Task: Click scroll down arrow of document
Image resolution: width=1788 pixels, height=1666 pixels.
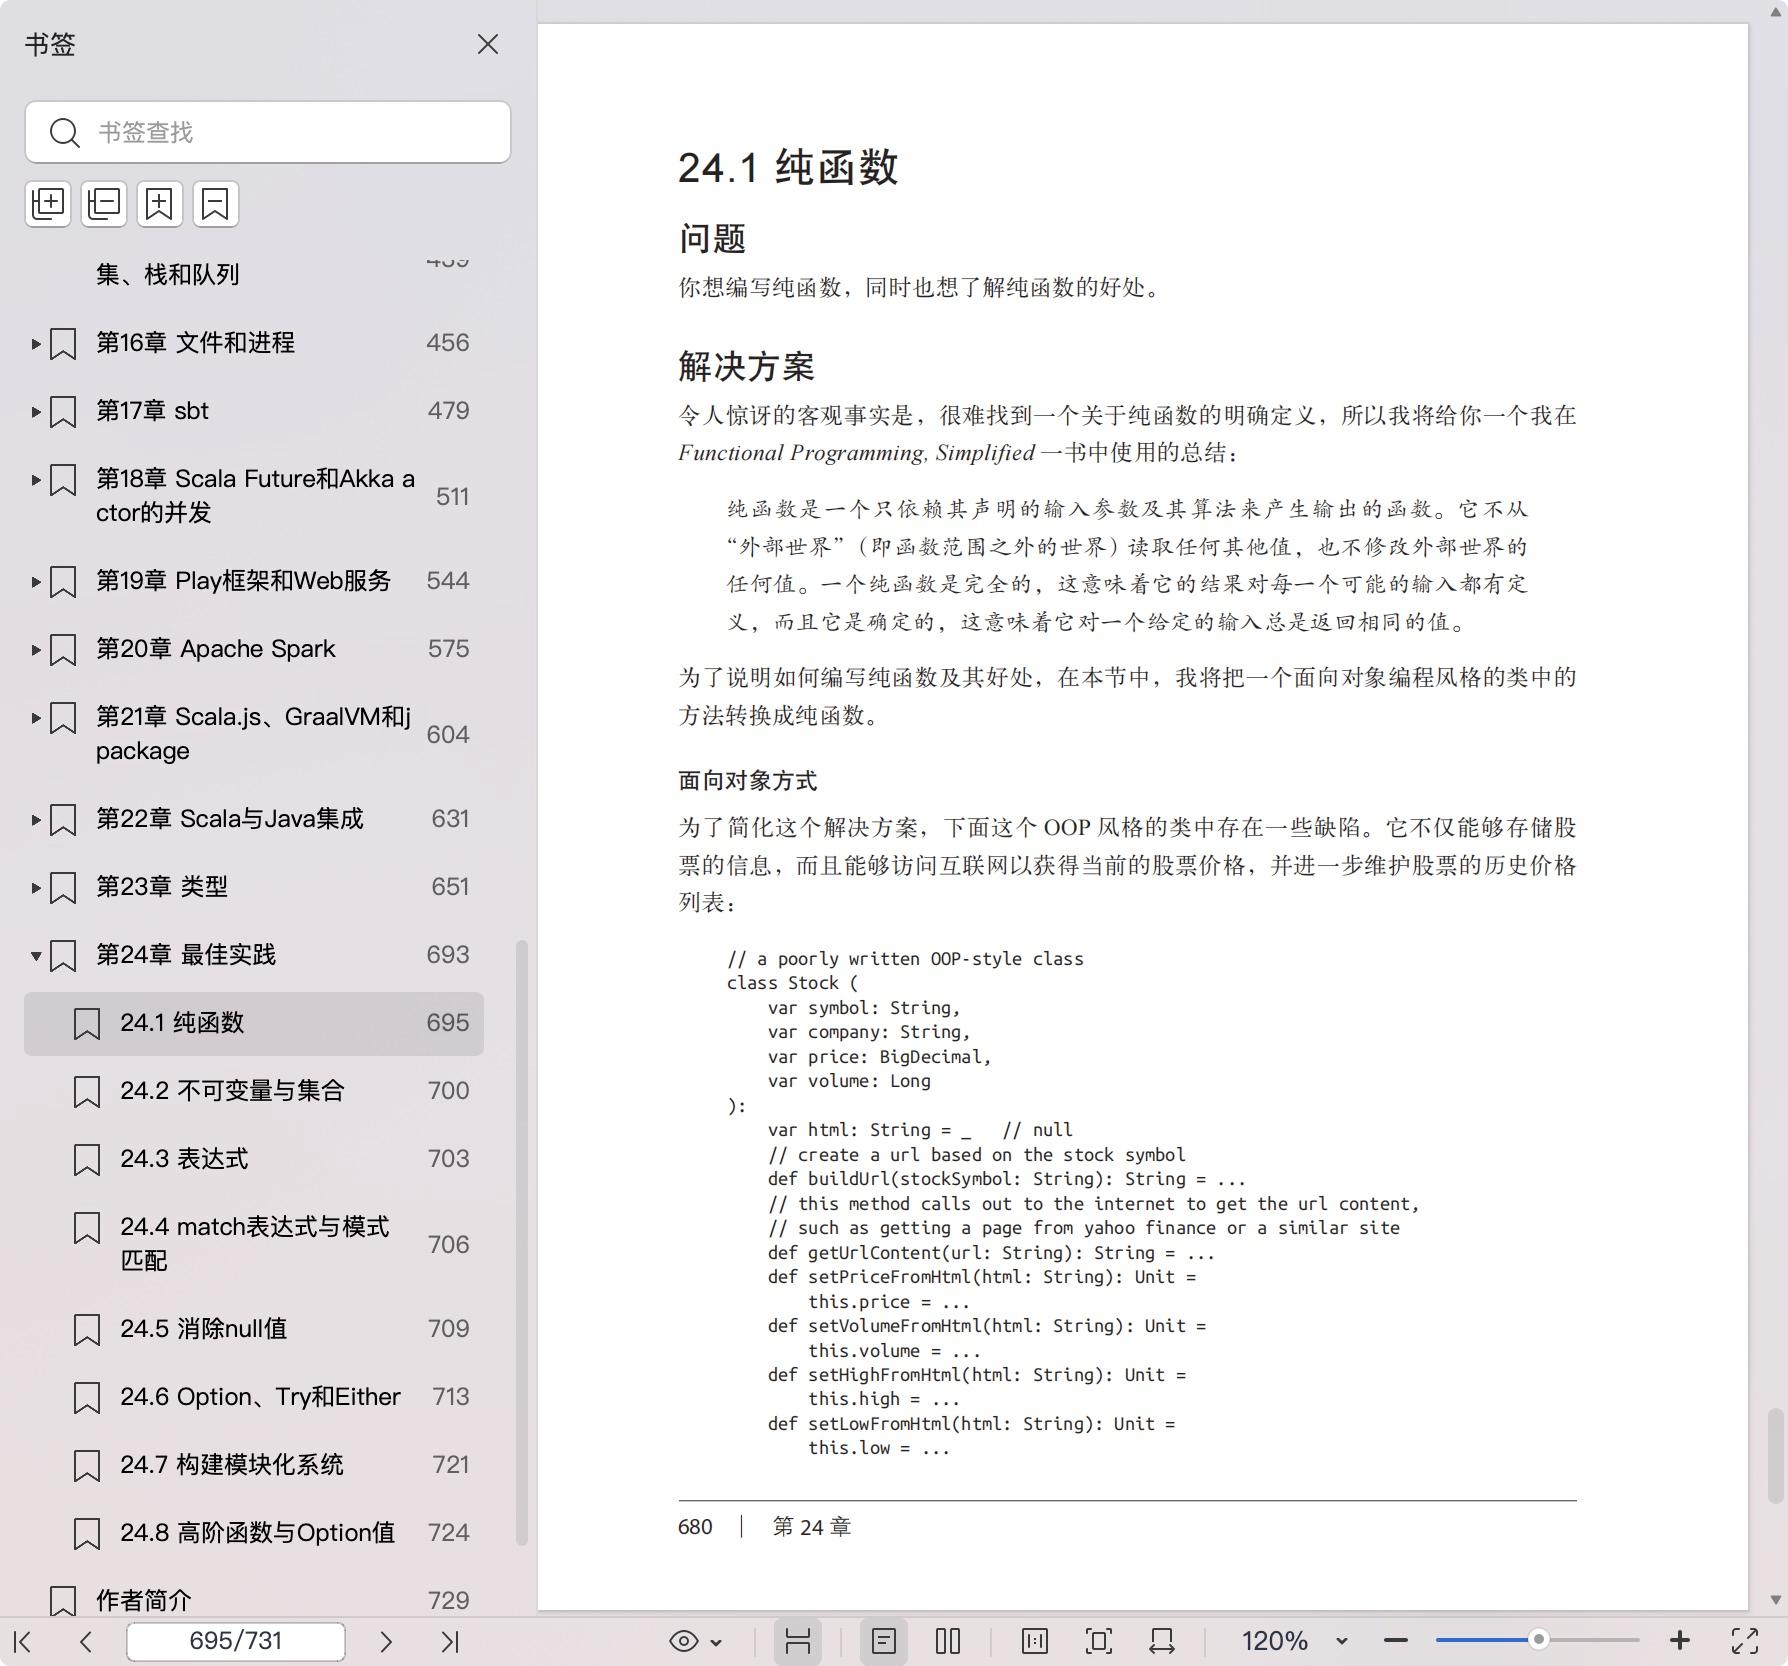Action: pos(1775,1600)
